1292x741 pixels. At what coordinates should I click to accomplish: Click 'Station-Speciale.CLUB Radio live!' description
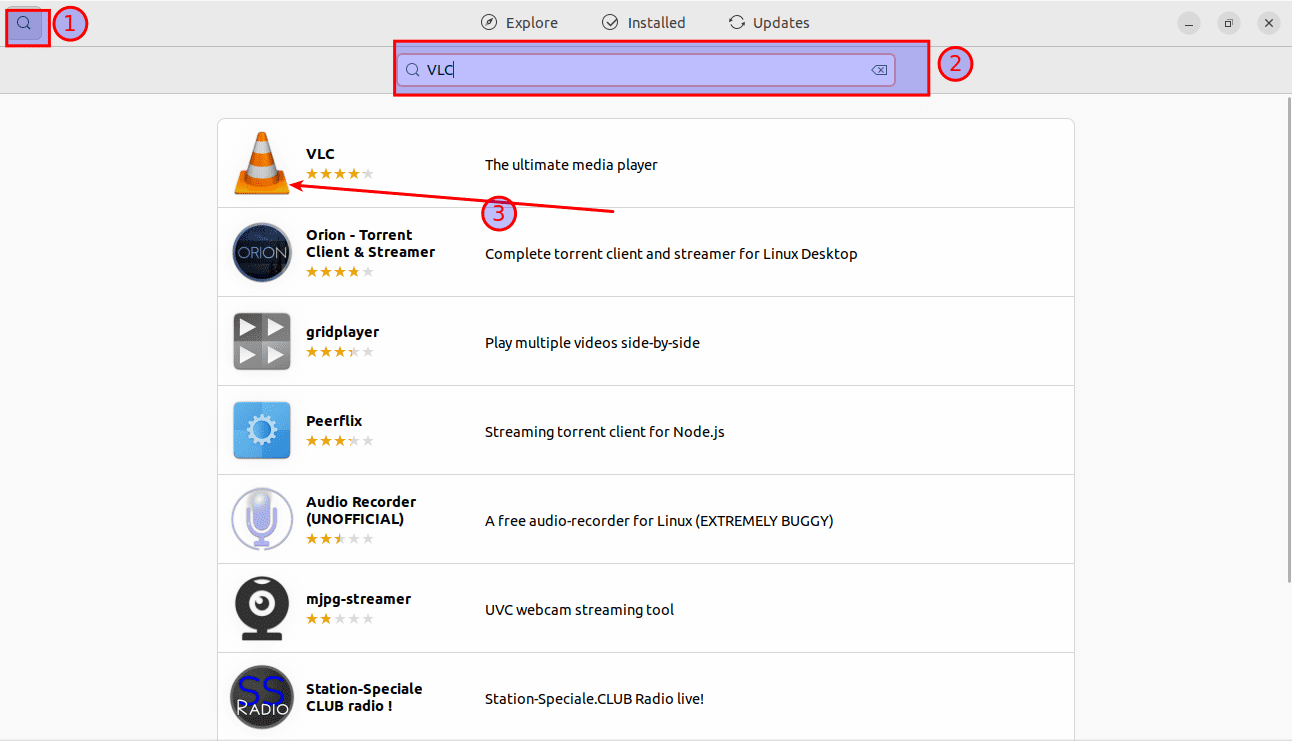594,699
